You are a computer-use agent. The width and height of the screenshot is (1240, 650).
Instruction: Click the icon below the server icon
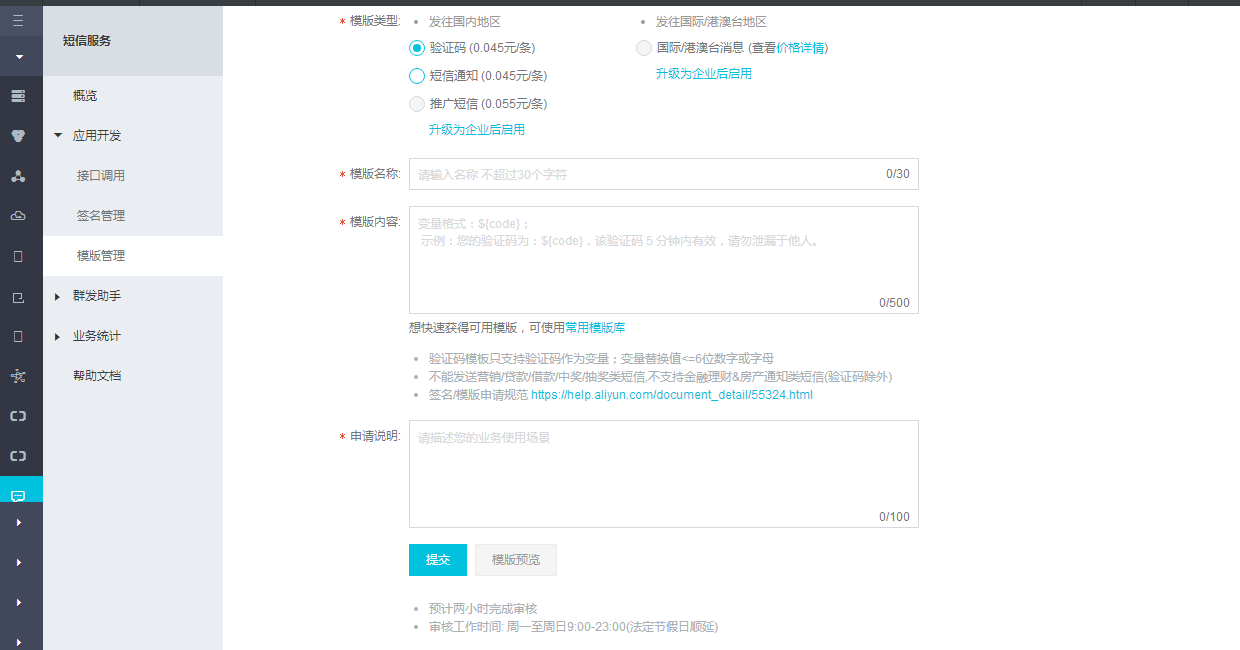click(18, 136)
